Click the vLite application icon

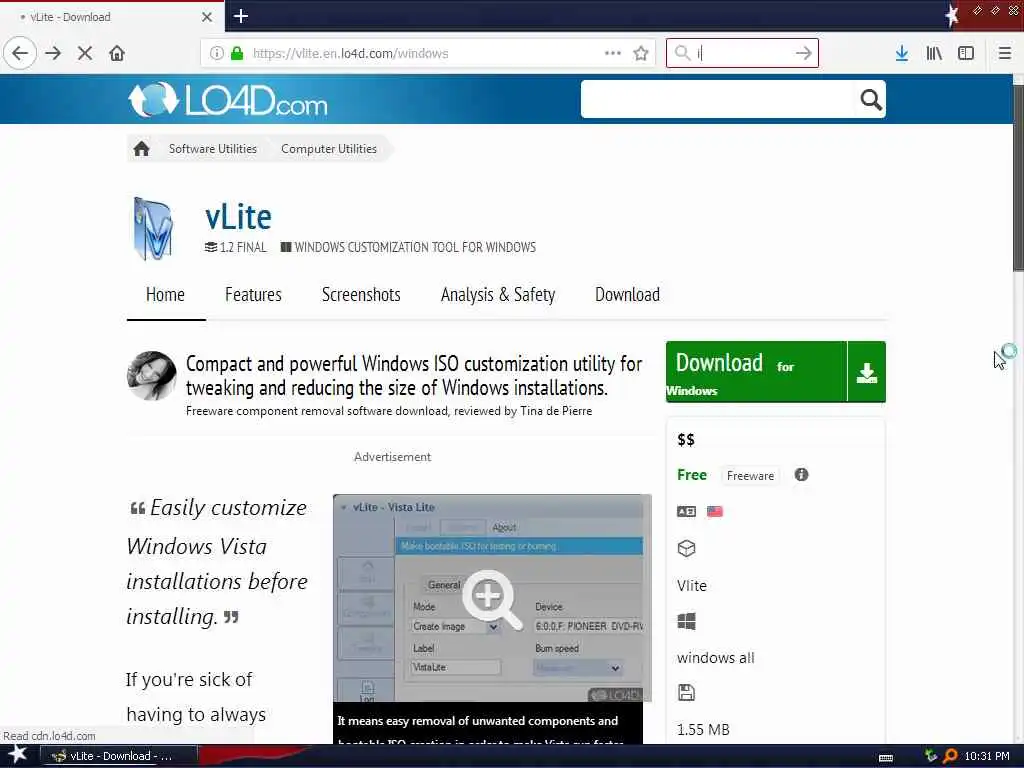(153, 229)
